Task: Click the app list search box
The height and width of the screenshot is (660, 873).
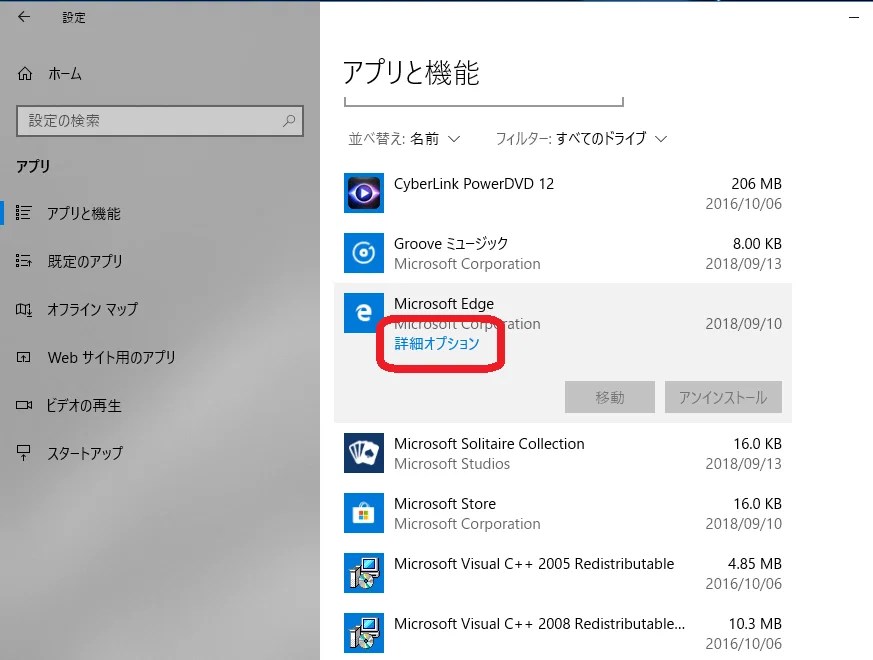Action: 484,100
